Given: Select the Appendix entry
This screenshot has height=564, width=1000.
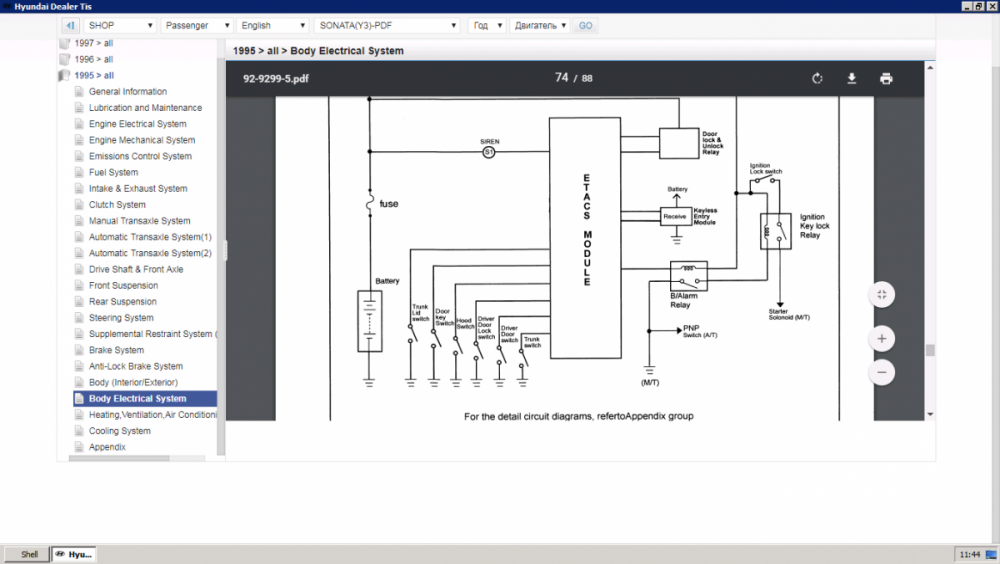Looking at the screenshot, I should tap(107, 447).
